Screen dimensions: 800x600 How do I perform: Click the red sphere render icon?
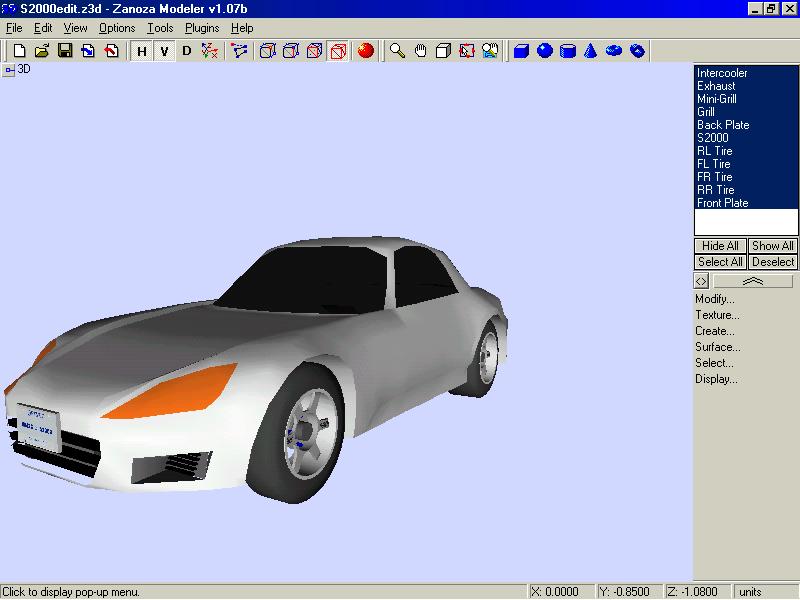click(x=365, y=51)
